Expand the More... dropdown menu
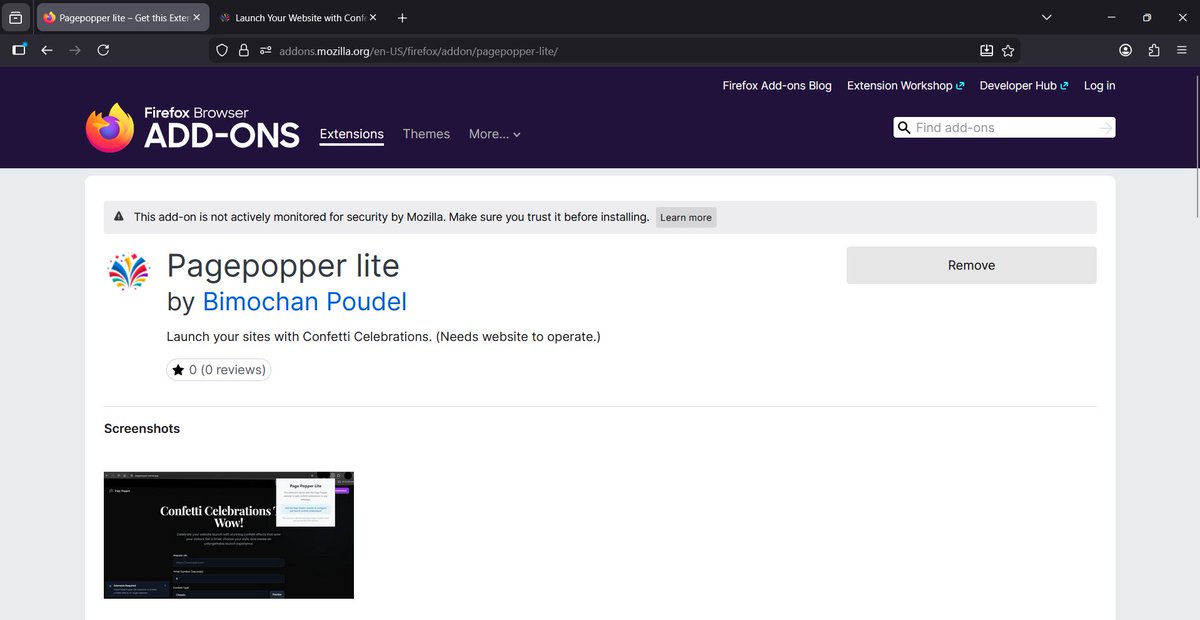Image resolution: width=1200 pixels, height=620 pixels. [495, 134]
